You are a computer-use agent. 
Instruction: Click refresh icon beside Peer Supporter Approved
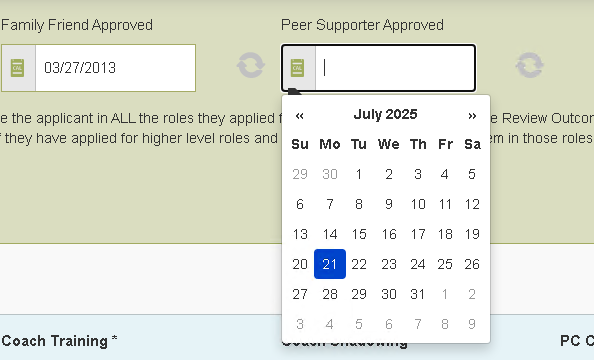tap(530, 66)
